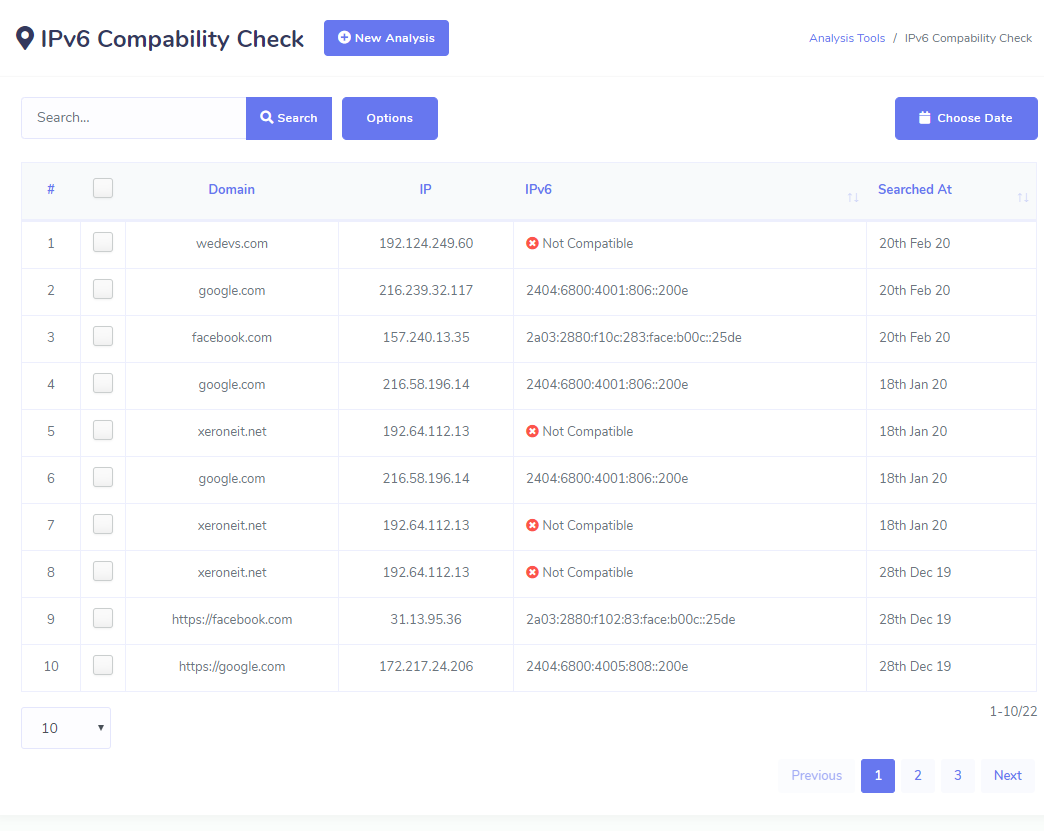Image resolution: width=1044 pixels, height=831 pixels.
Task: Click the red error icon in row 5
Action: pos(532,432)
